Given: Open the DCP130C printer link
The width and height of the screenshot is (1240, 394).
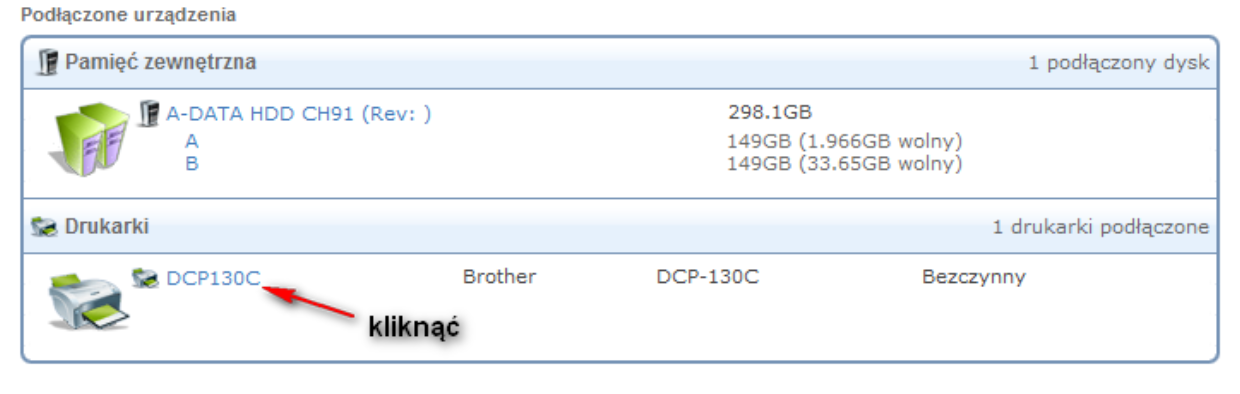Looking at the screenshot, I should [x=213, y=278].
